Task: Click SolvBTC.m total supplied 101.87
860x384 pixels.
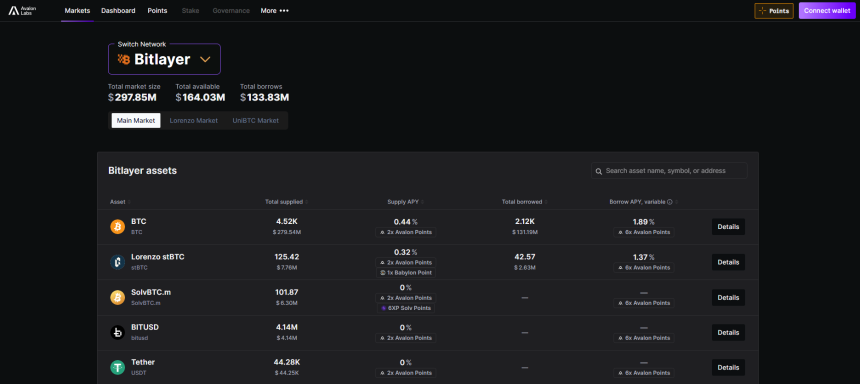Action: coord(287,292)
